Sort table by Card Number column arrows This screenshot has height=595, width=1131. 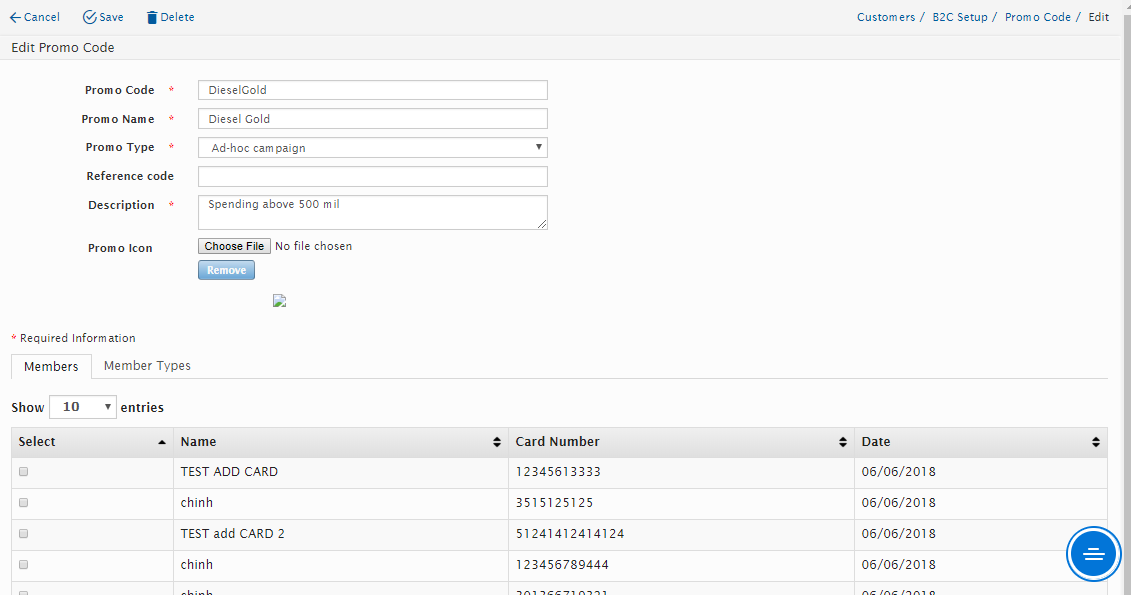pyautogui.click(x=843, y=442)
